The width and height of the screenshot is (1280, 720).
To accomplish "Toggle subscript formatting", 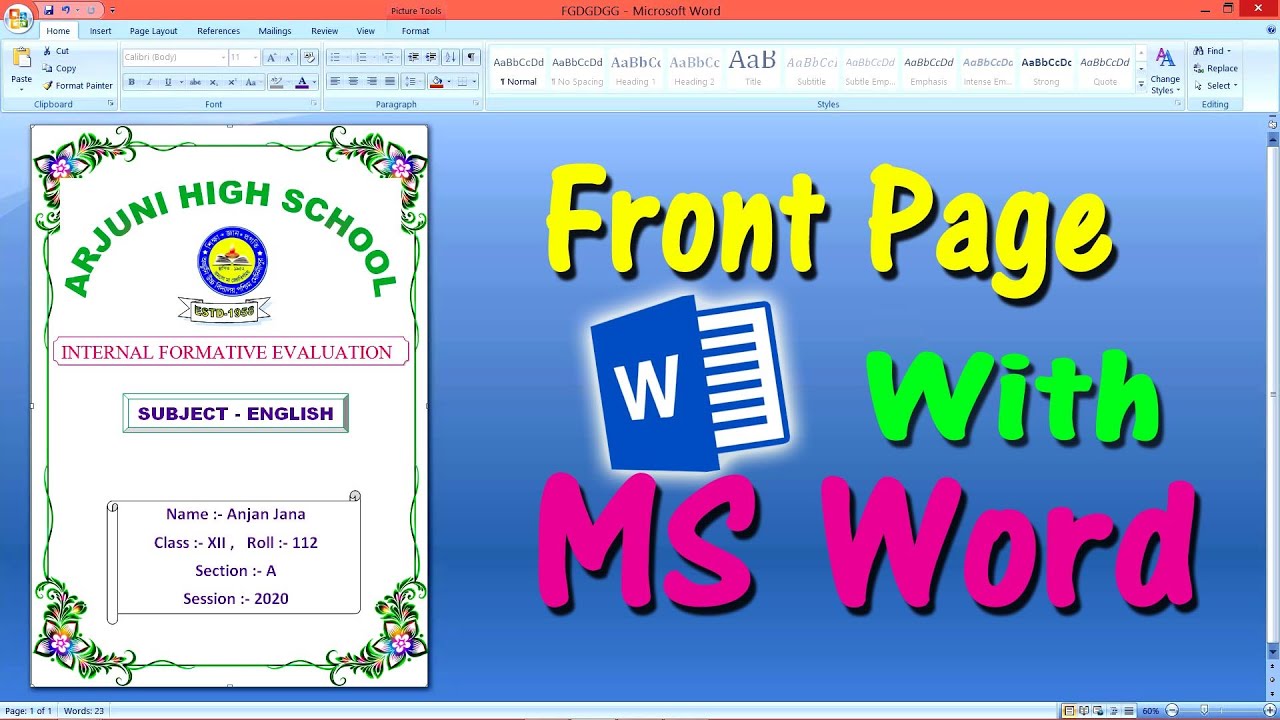I will [x=214, y=82].
